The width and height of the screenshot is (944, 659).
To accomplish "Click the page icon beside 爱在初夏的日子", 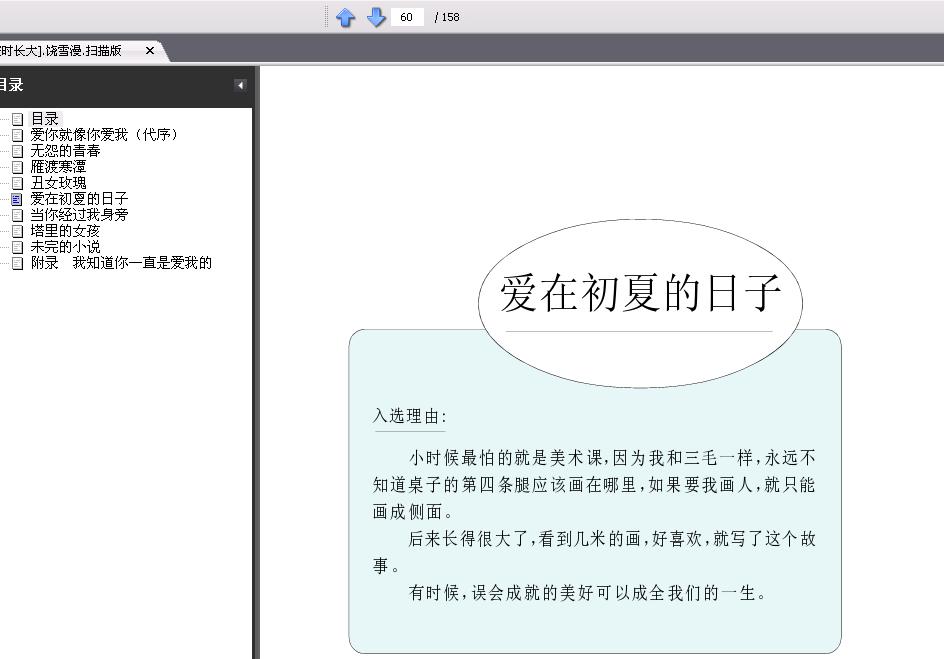I will point(17,199).
